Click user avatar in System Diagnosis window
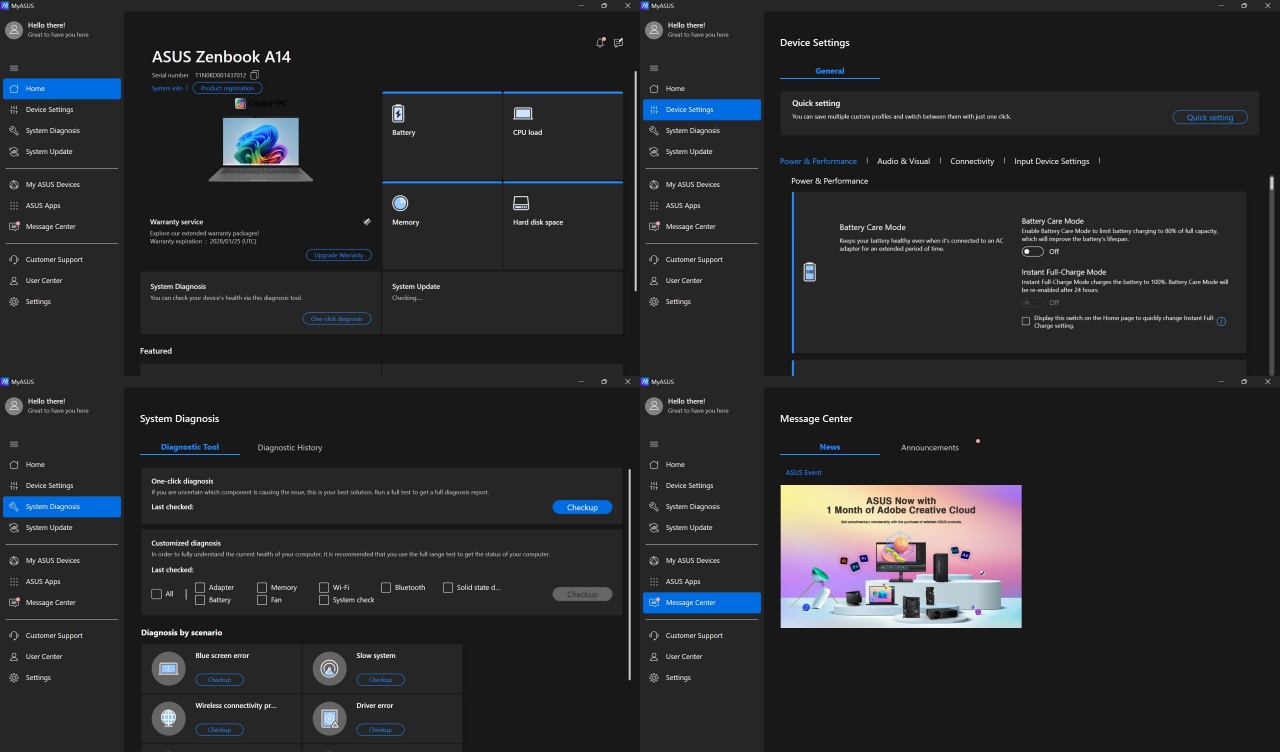 pyautogui.click(x=13, y=406)
